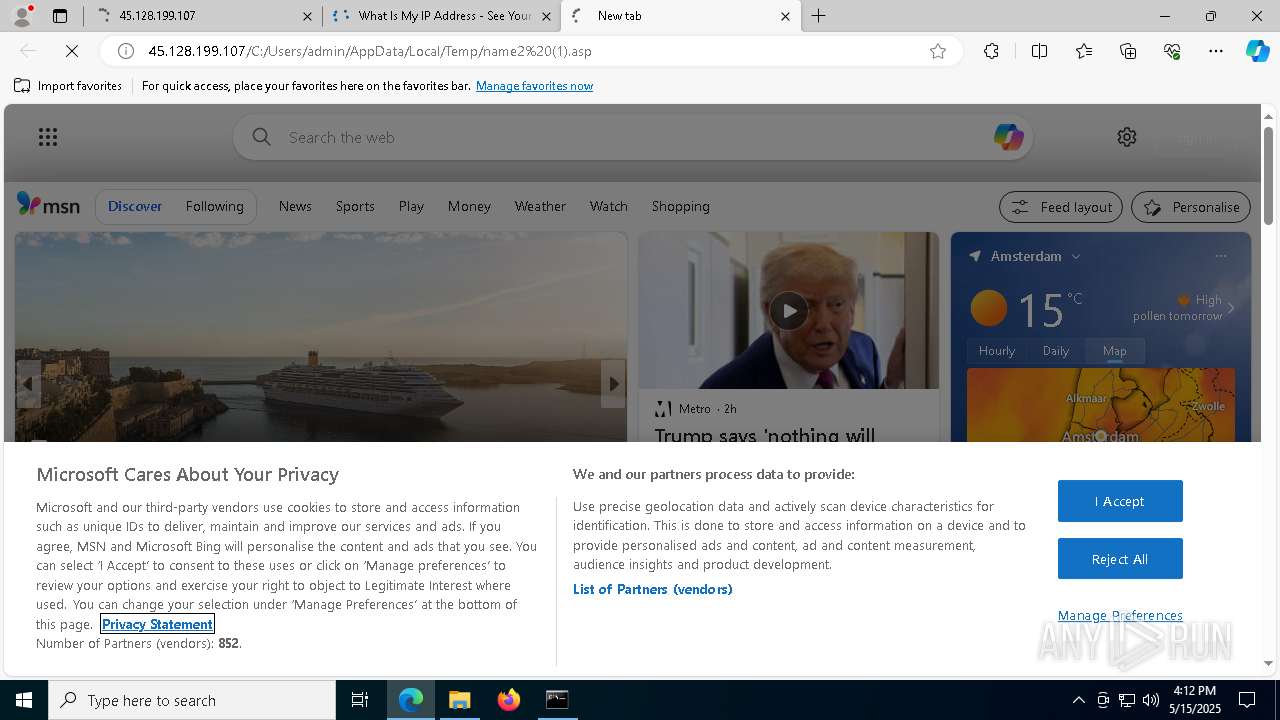Open MSN page settings gear
This screenshot has width=1280, height=720.
coord(1127,137)
